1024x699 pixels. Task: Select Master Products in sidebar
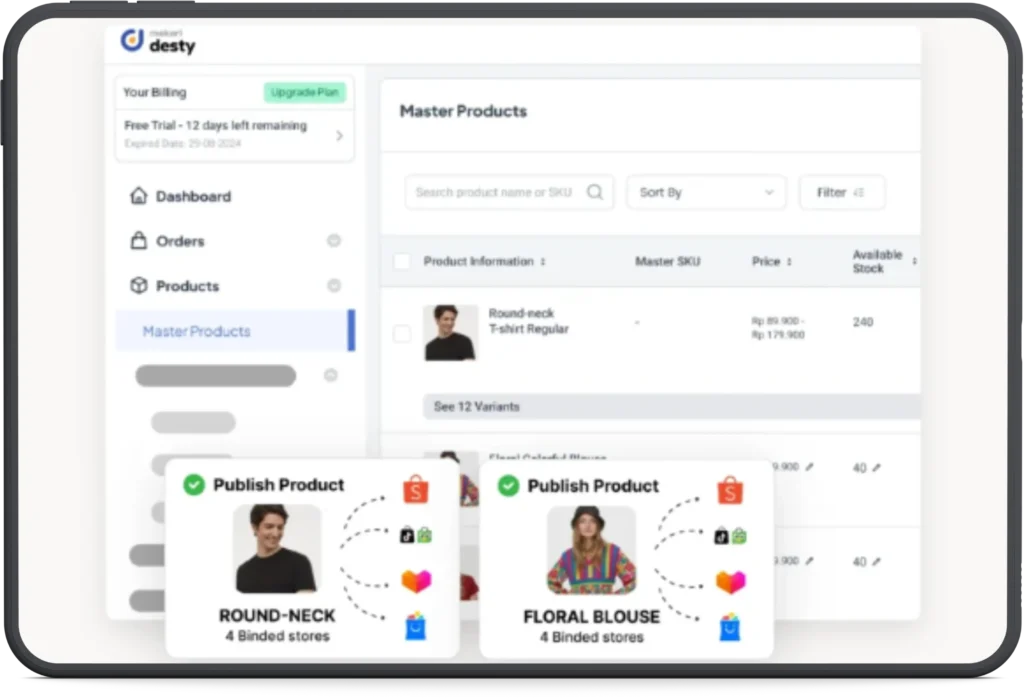pos(197,331)
